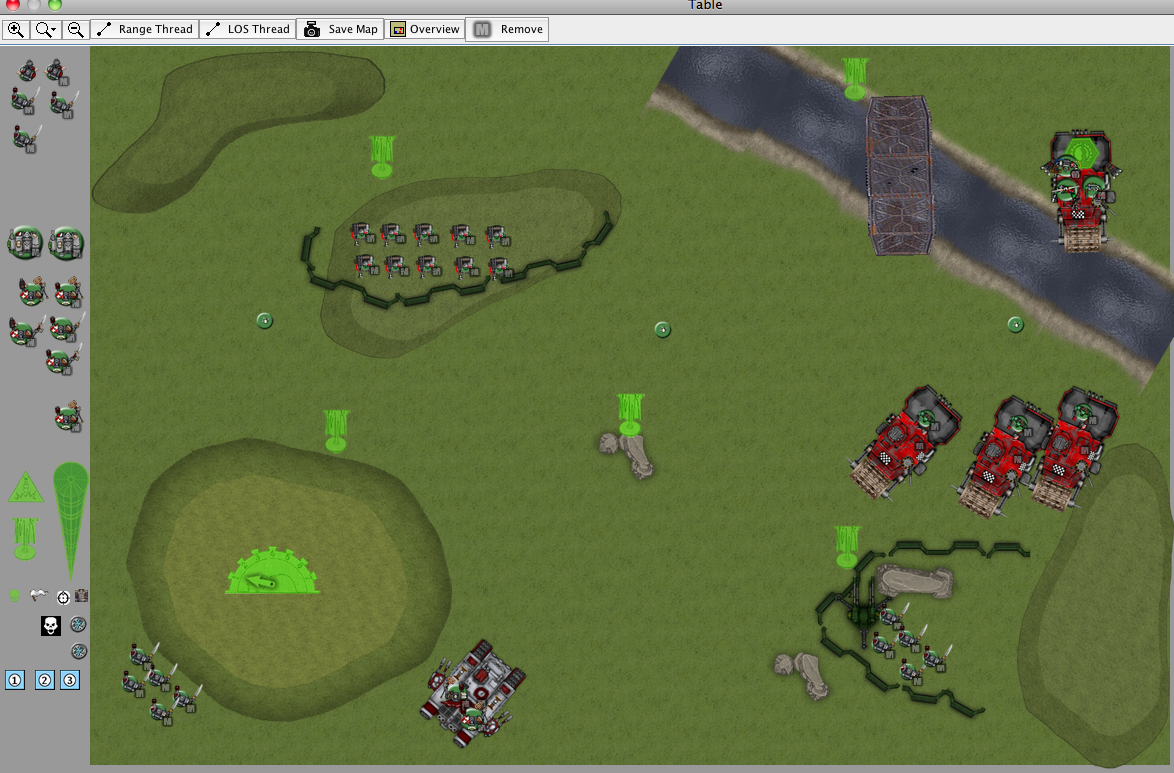Click the zoom out magnifier icon
Image resolution: width=1174 pixels, height=773 pixels.
coord(75,29)
